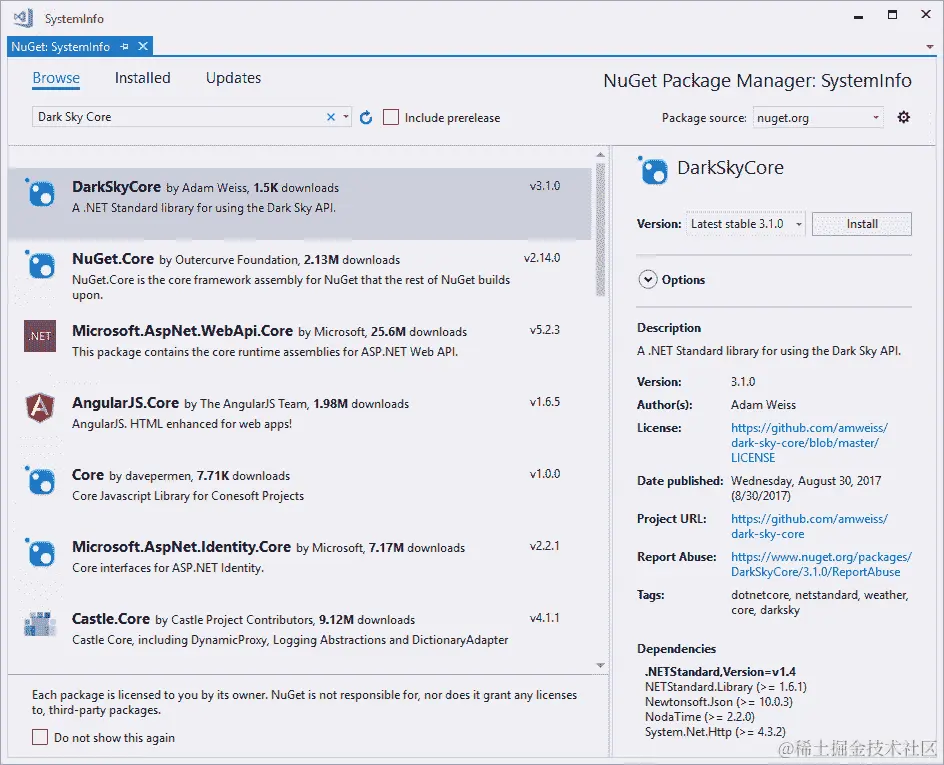944x765 pixels.
Task: Click the NodaTime dependency entry
Action: [x=700, y=717]
